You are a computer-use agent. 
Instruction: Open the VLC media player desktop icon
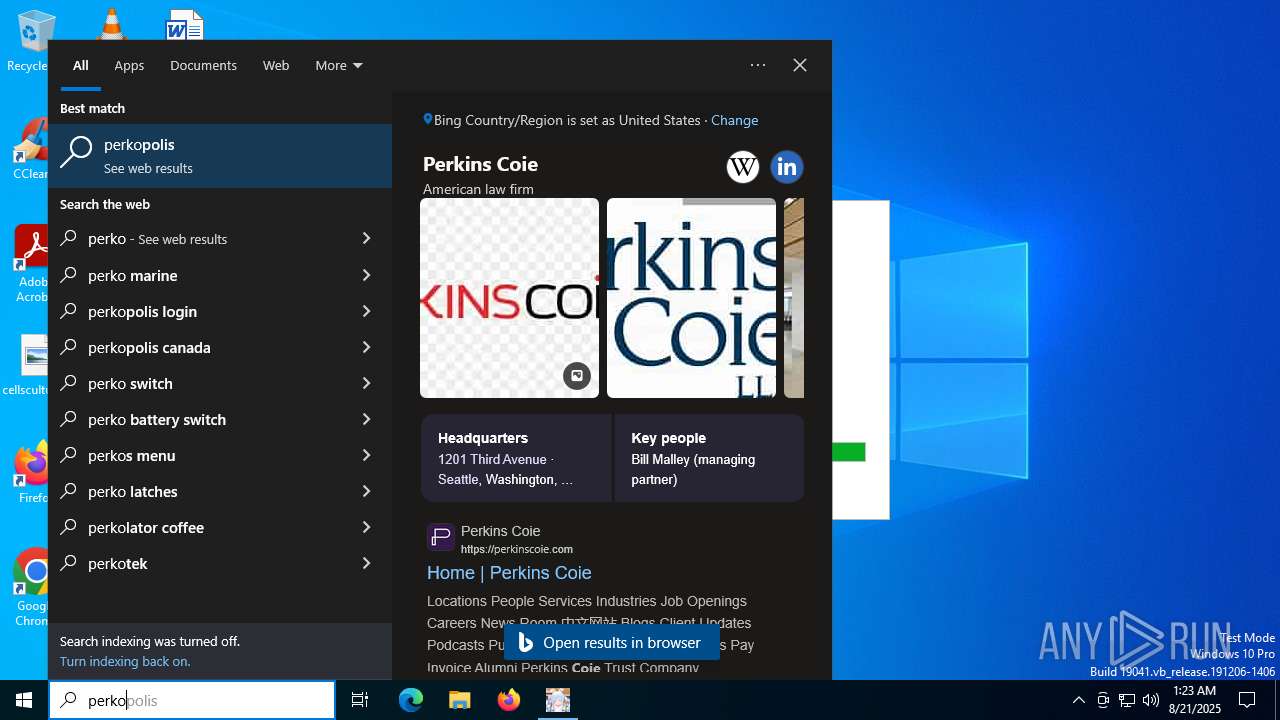[x=111, y=23]
